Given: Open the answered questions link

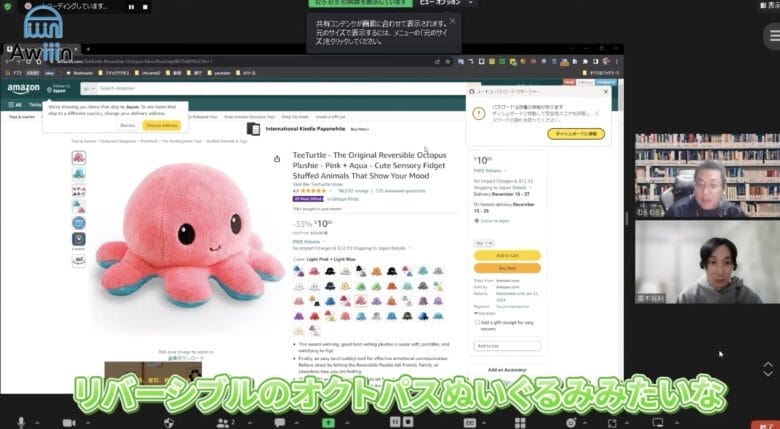Looking at the screenshot, I should pyautogui.click(x=400, y=191).
